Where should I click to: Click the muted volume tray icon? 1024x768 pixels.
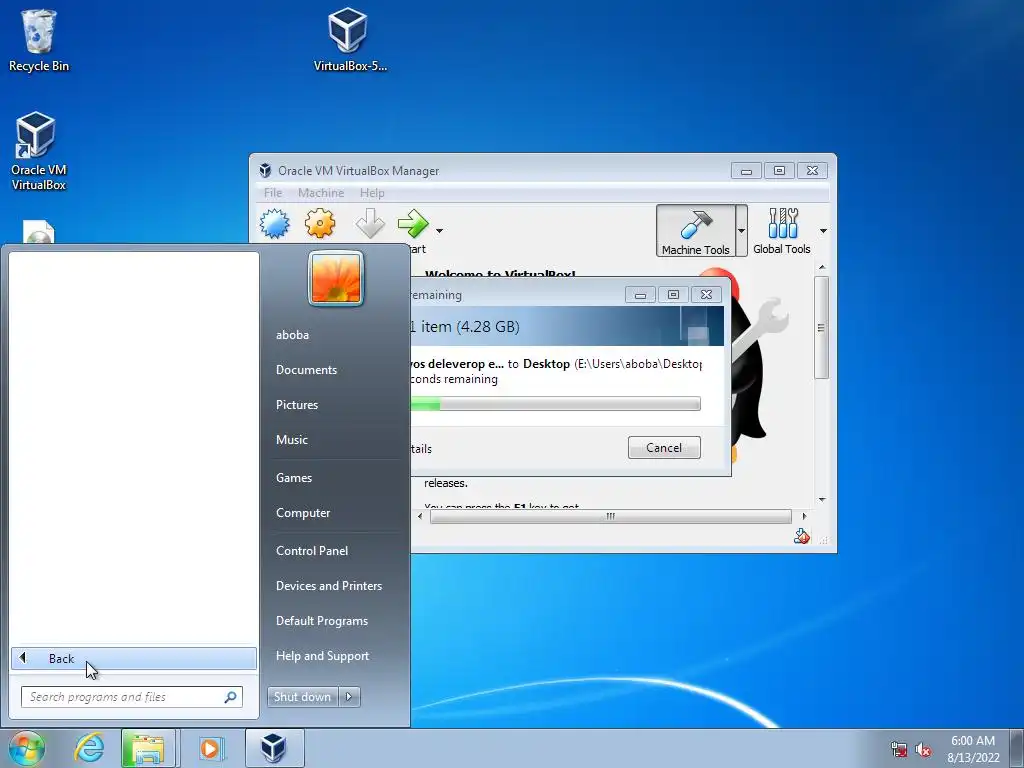click(x=923, y=750)
